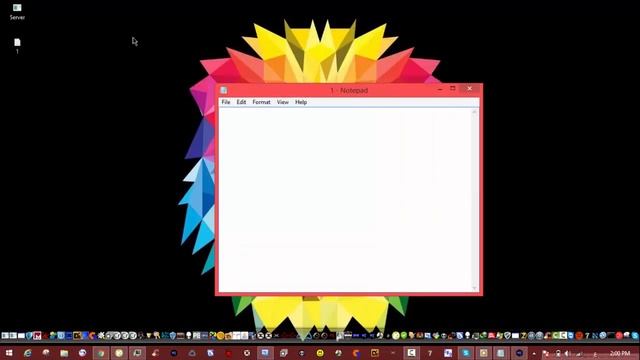The image size is (640, 360).
Task: Show hidden system tray icons
Action: [534, 353]
